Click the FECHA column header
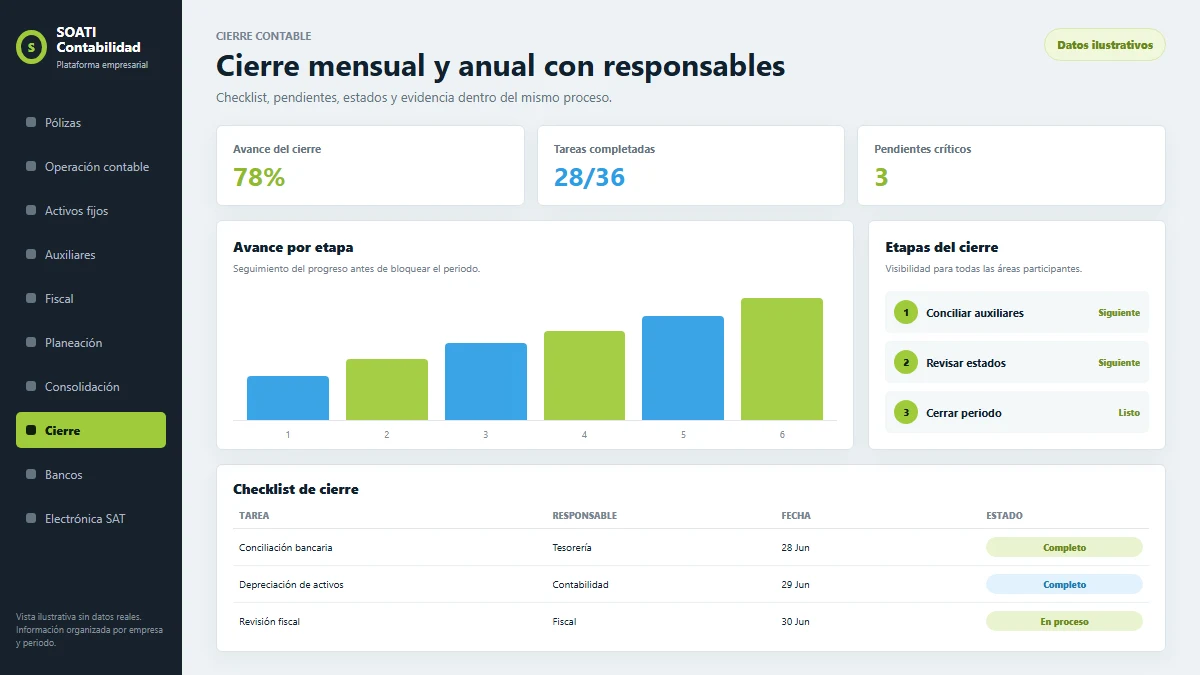The height and width of the screenshot is (675, 1200). 796,516
